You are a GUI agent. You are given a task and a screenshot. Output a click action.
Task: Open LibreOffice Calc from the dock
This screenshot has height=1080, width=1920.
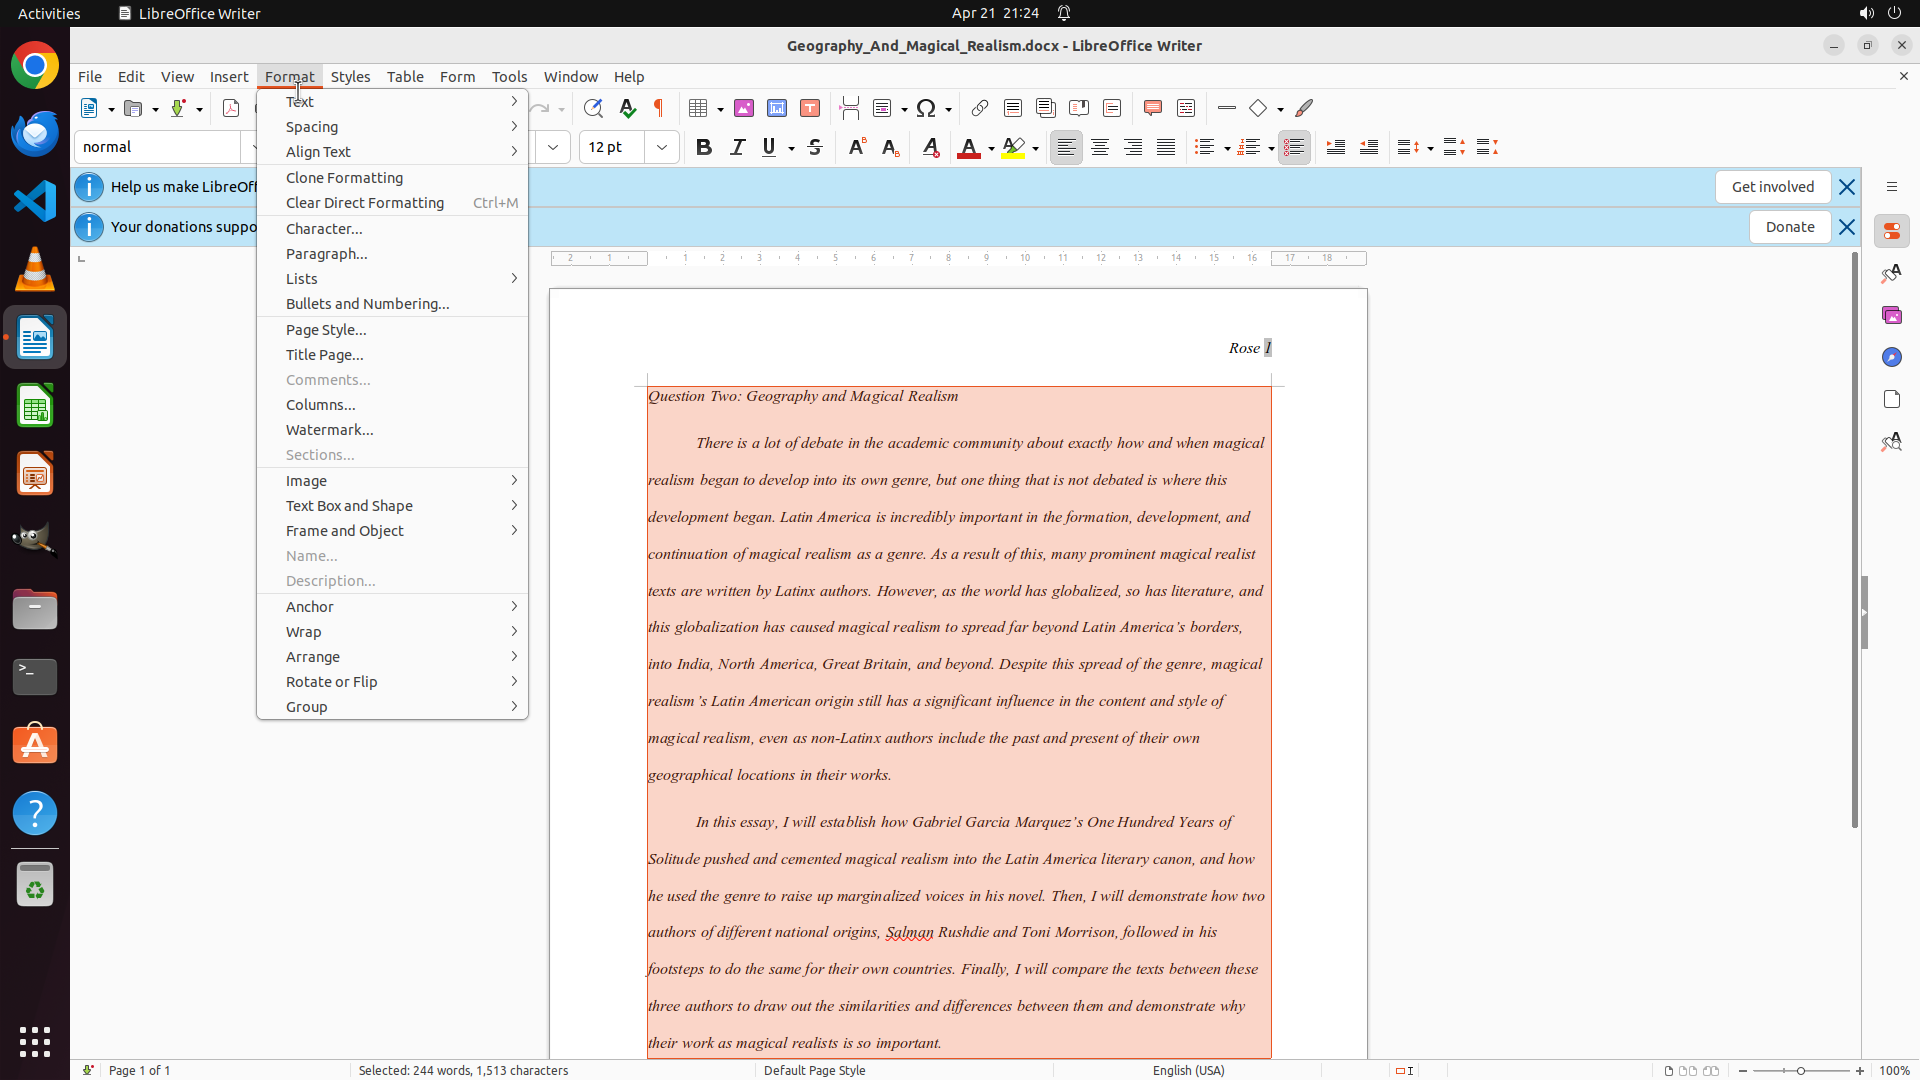(35, 407)
